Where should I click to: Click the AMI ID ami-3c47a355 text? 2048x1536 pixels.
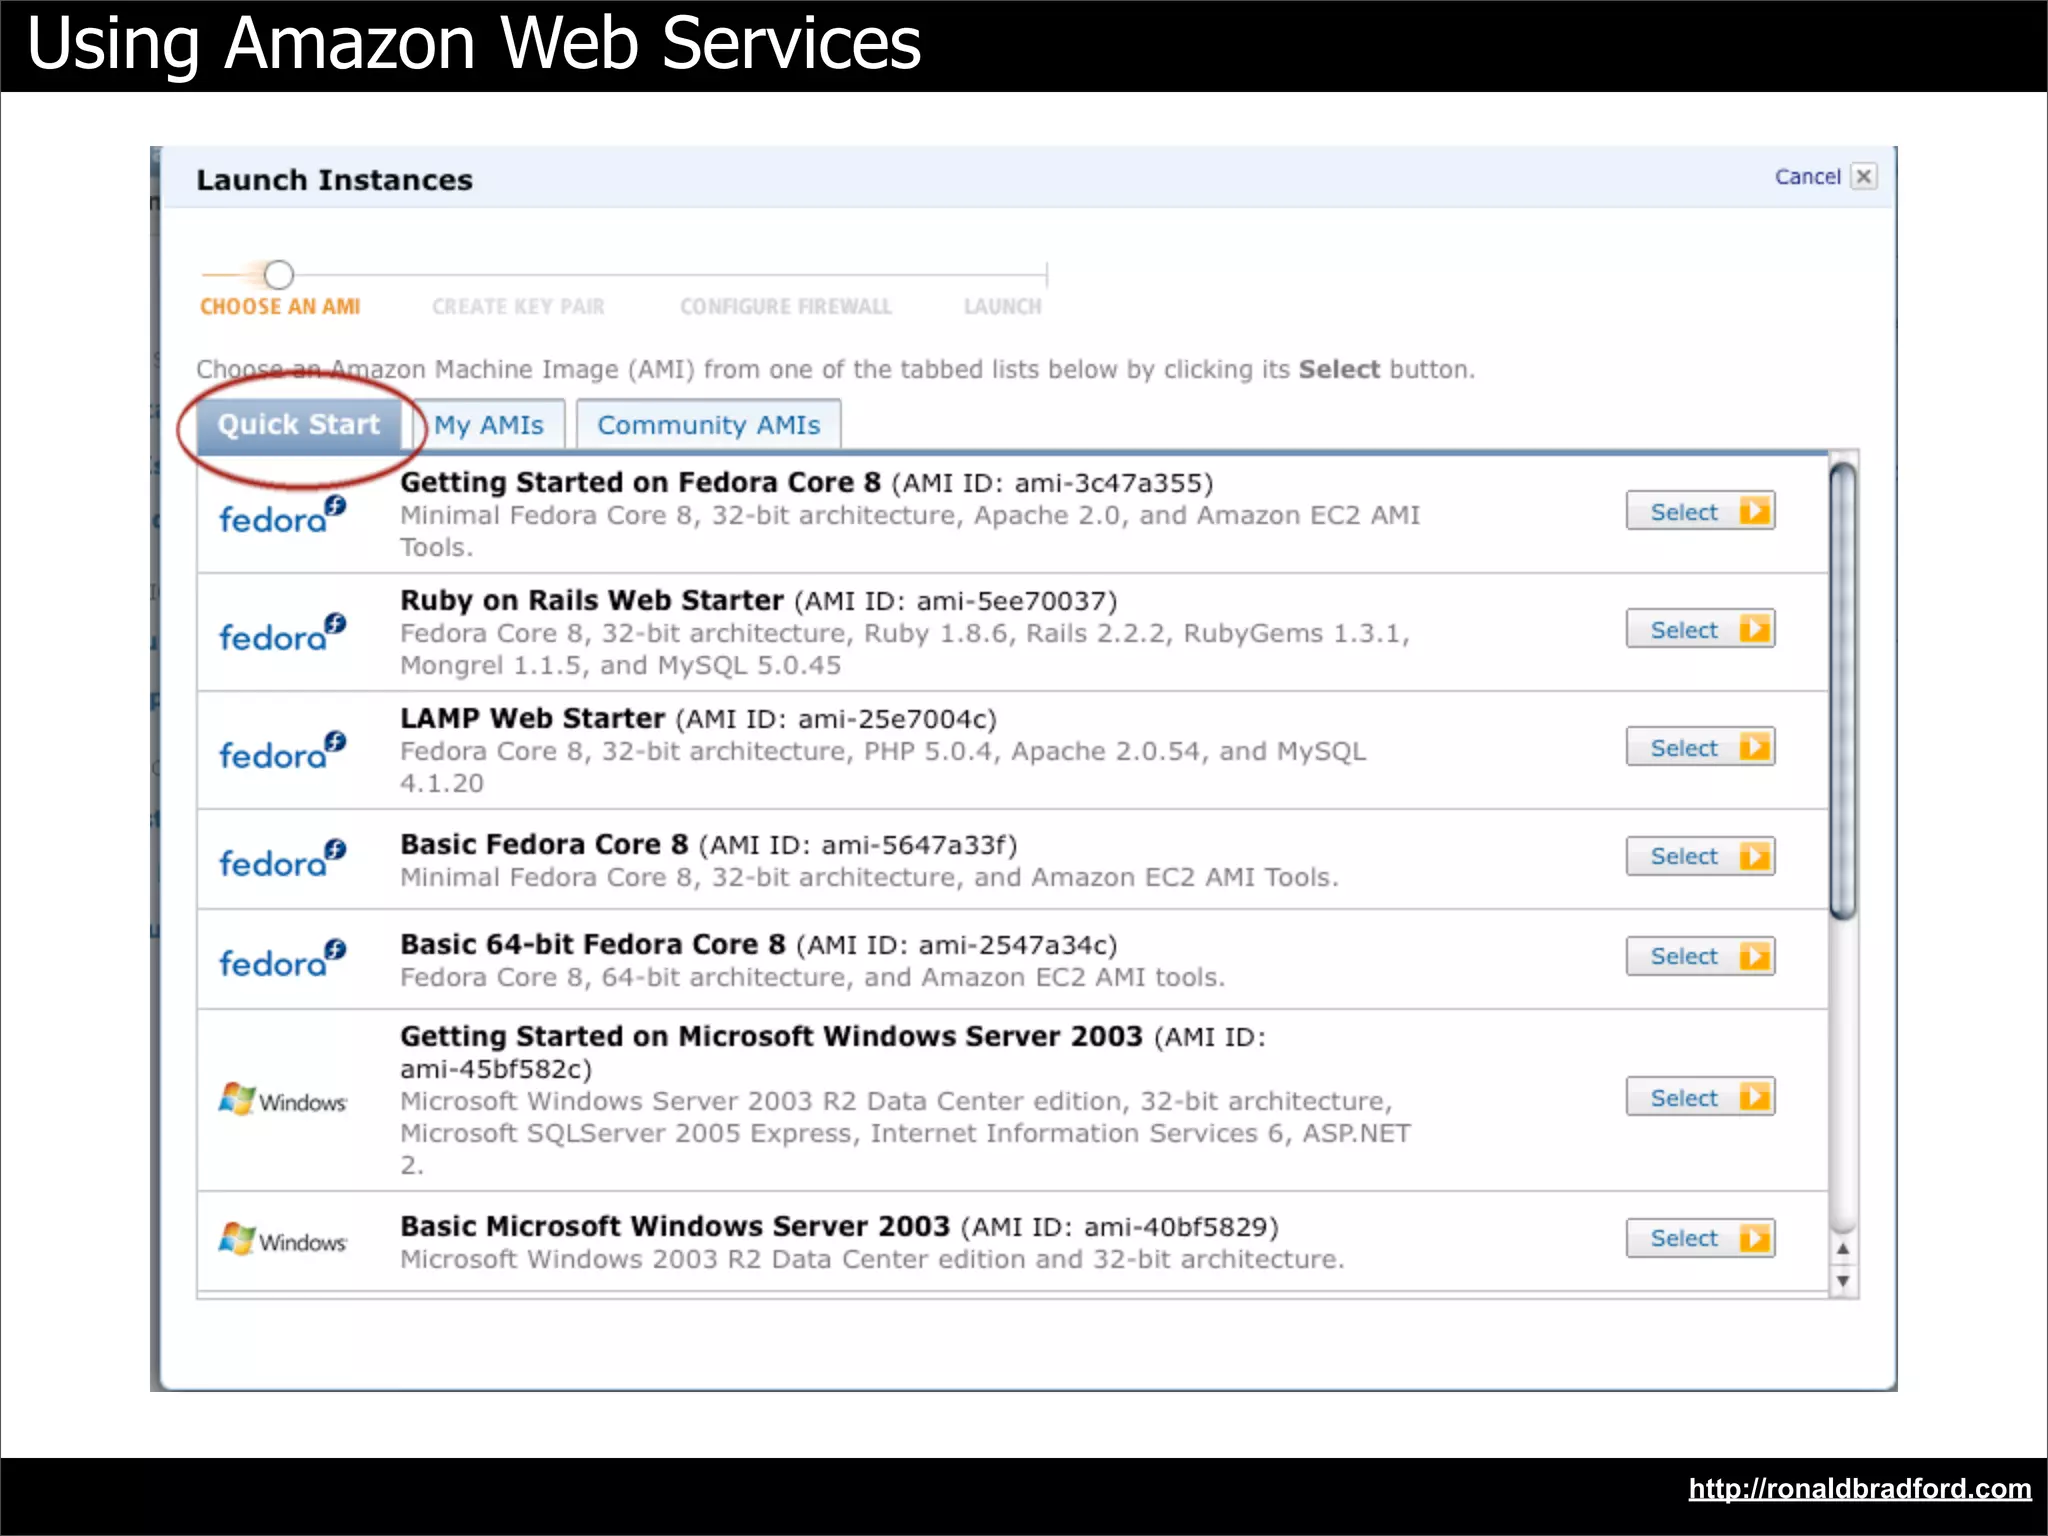pyautogui.click(x=1108, y=483)
